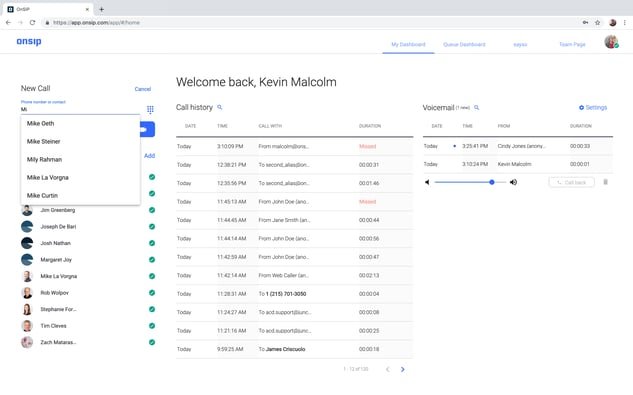Open a new browser tab
The width and height of the screenshot is (633, 395).
tap(101, 9)
